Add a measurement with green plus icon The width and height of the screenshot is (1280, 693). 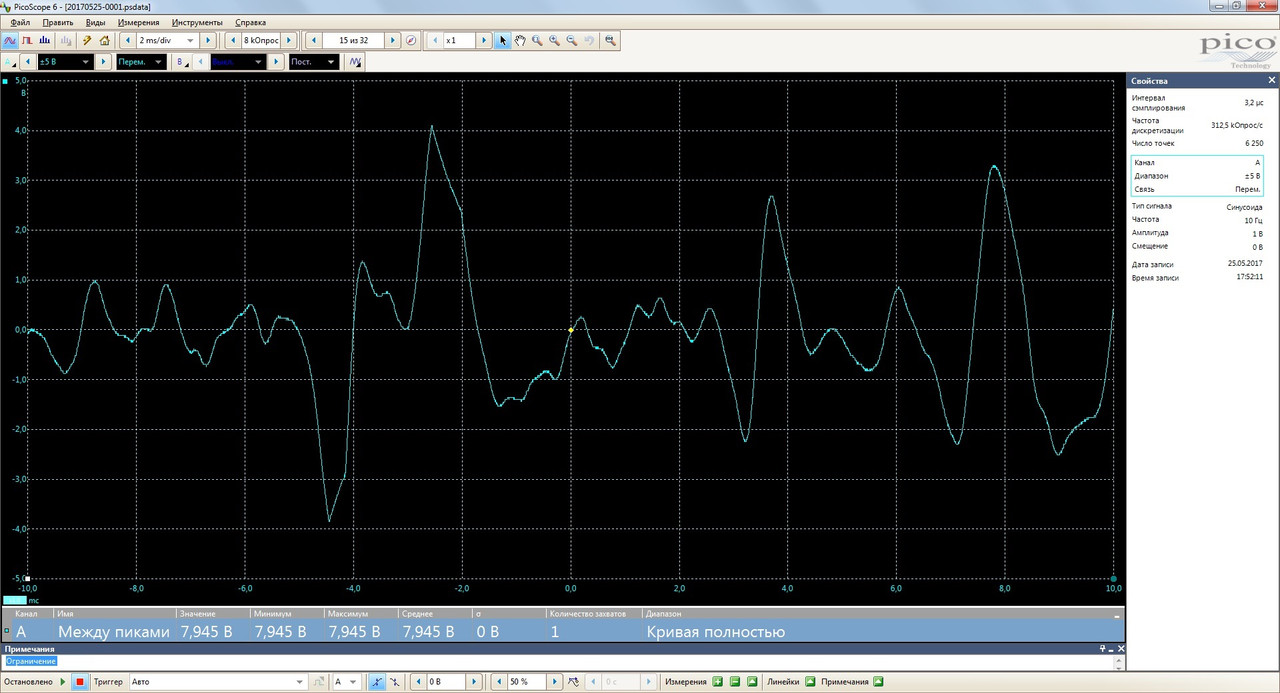717,682
